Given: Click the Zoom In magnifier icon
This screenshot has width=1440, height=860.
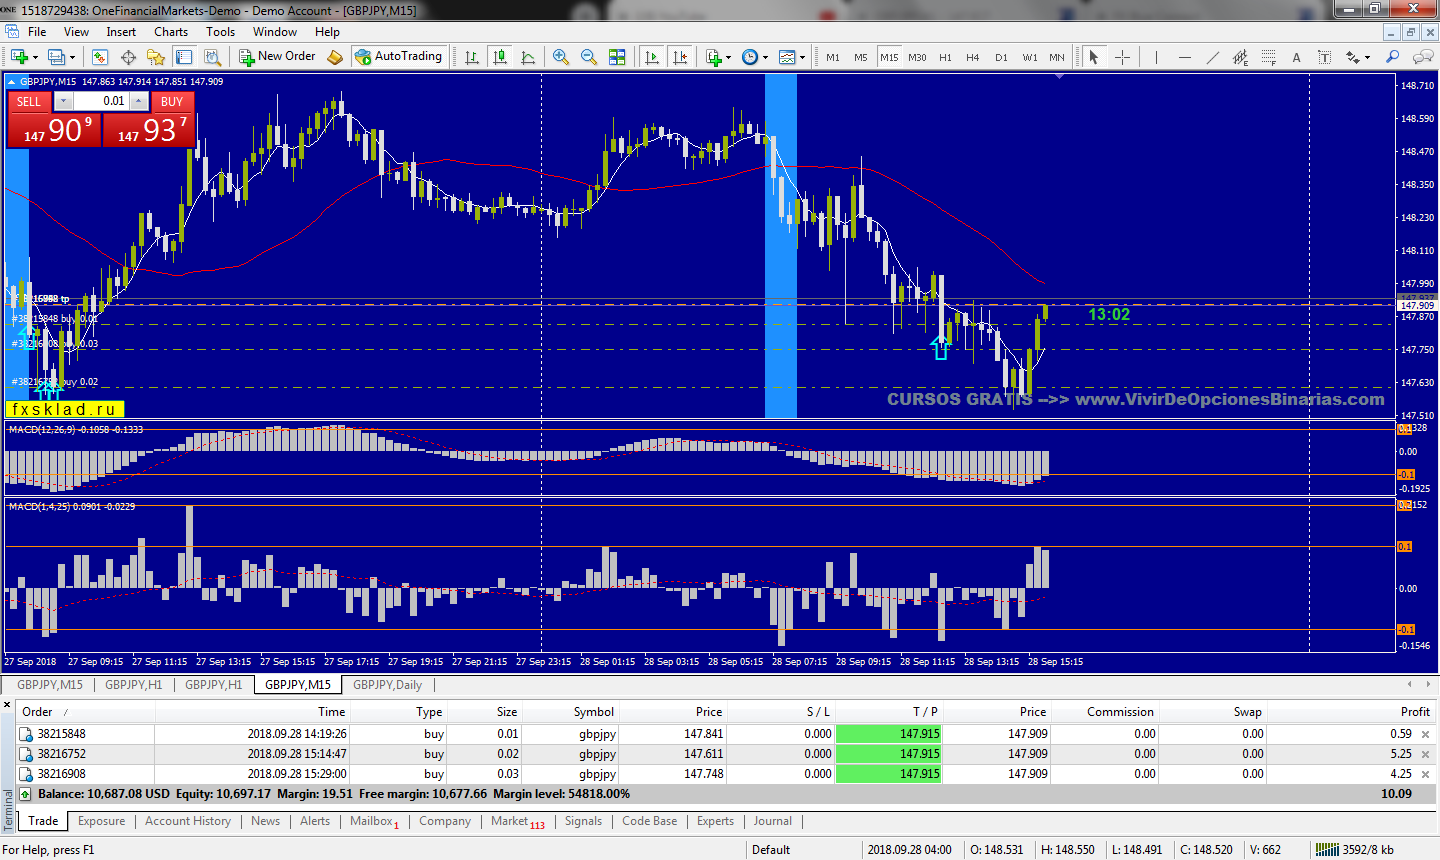Looking at the screenshot, I should point(561,57).
